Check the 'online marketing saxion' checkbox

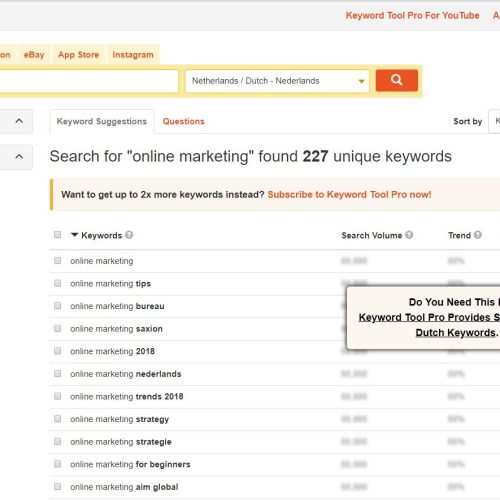57,328
